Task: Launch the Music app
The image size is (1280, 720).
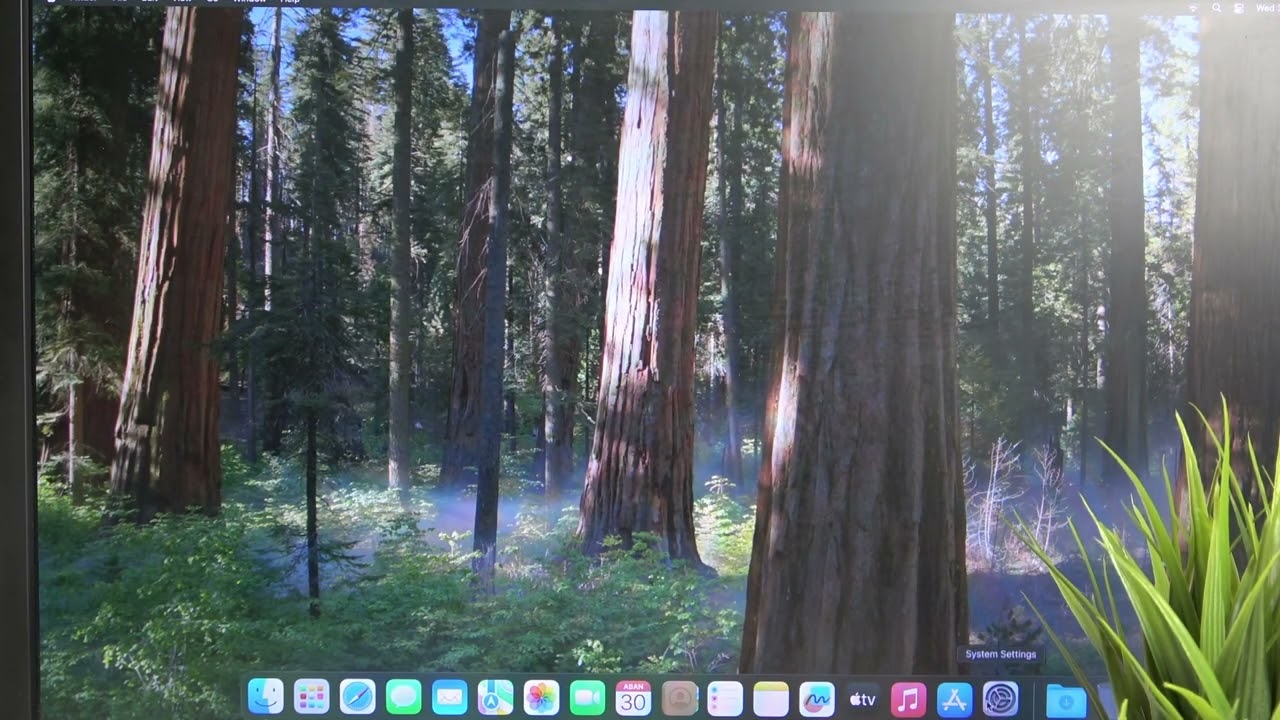Action: 909,699
